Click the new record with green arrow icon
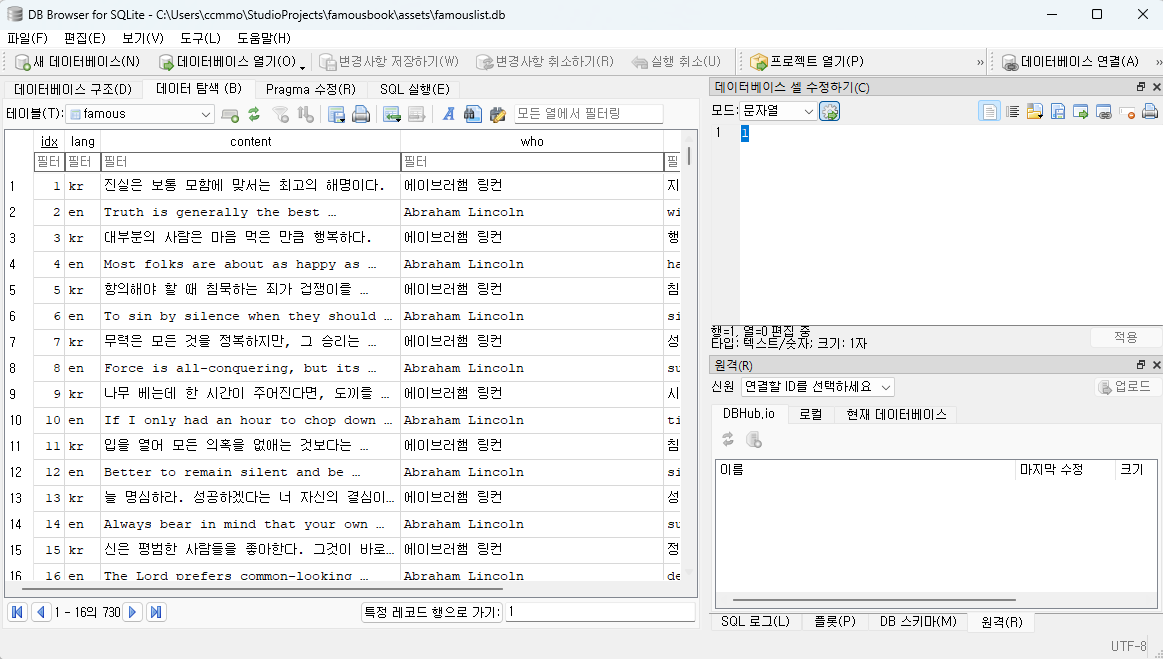The height and width of the screenshot is (659, 1163). click(x=392, y=114)
